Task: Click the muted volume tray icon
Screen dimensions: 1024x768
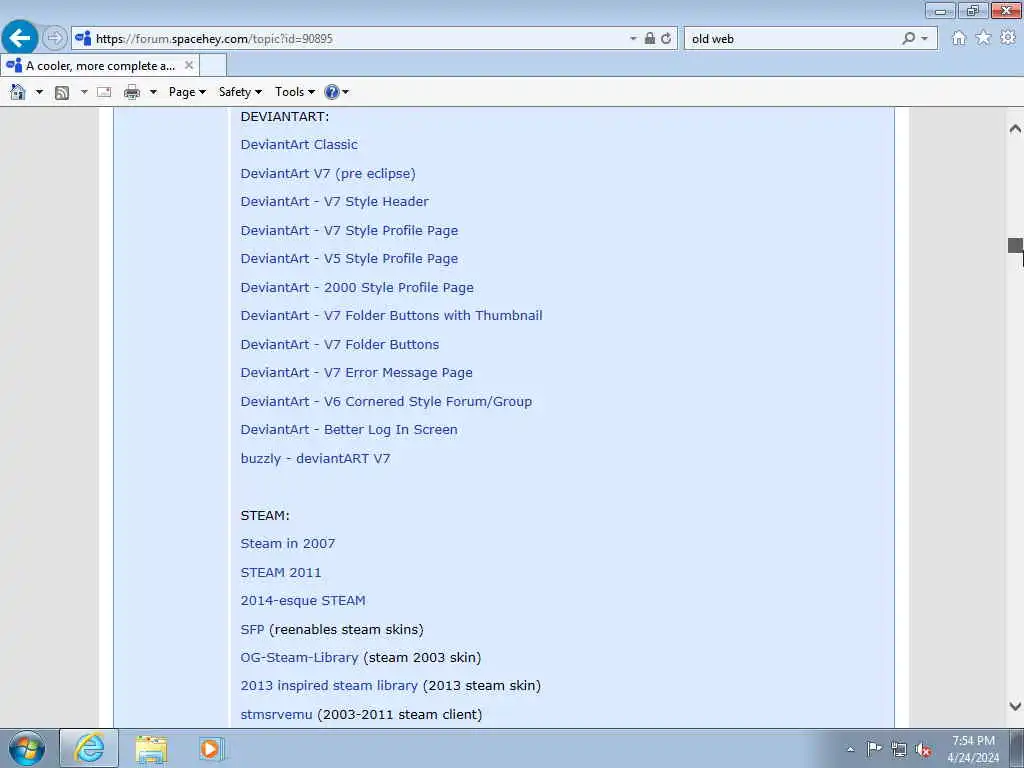Action: tap(923, 749)
